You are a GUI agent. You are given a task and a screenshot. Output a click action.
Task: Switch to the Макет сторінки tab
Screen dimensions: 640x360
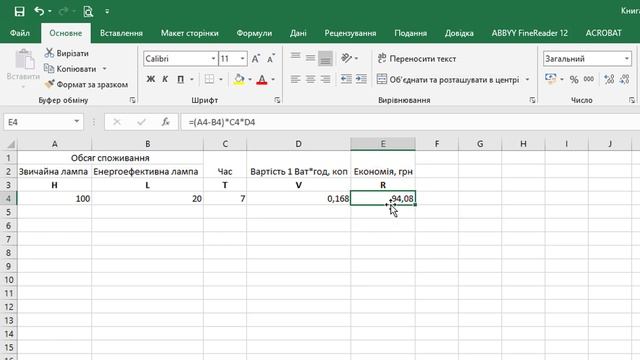pos(189,33)
